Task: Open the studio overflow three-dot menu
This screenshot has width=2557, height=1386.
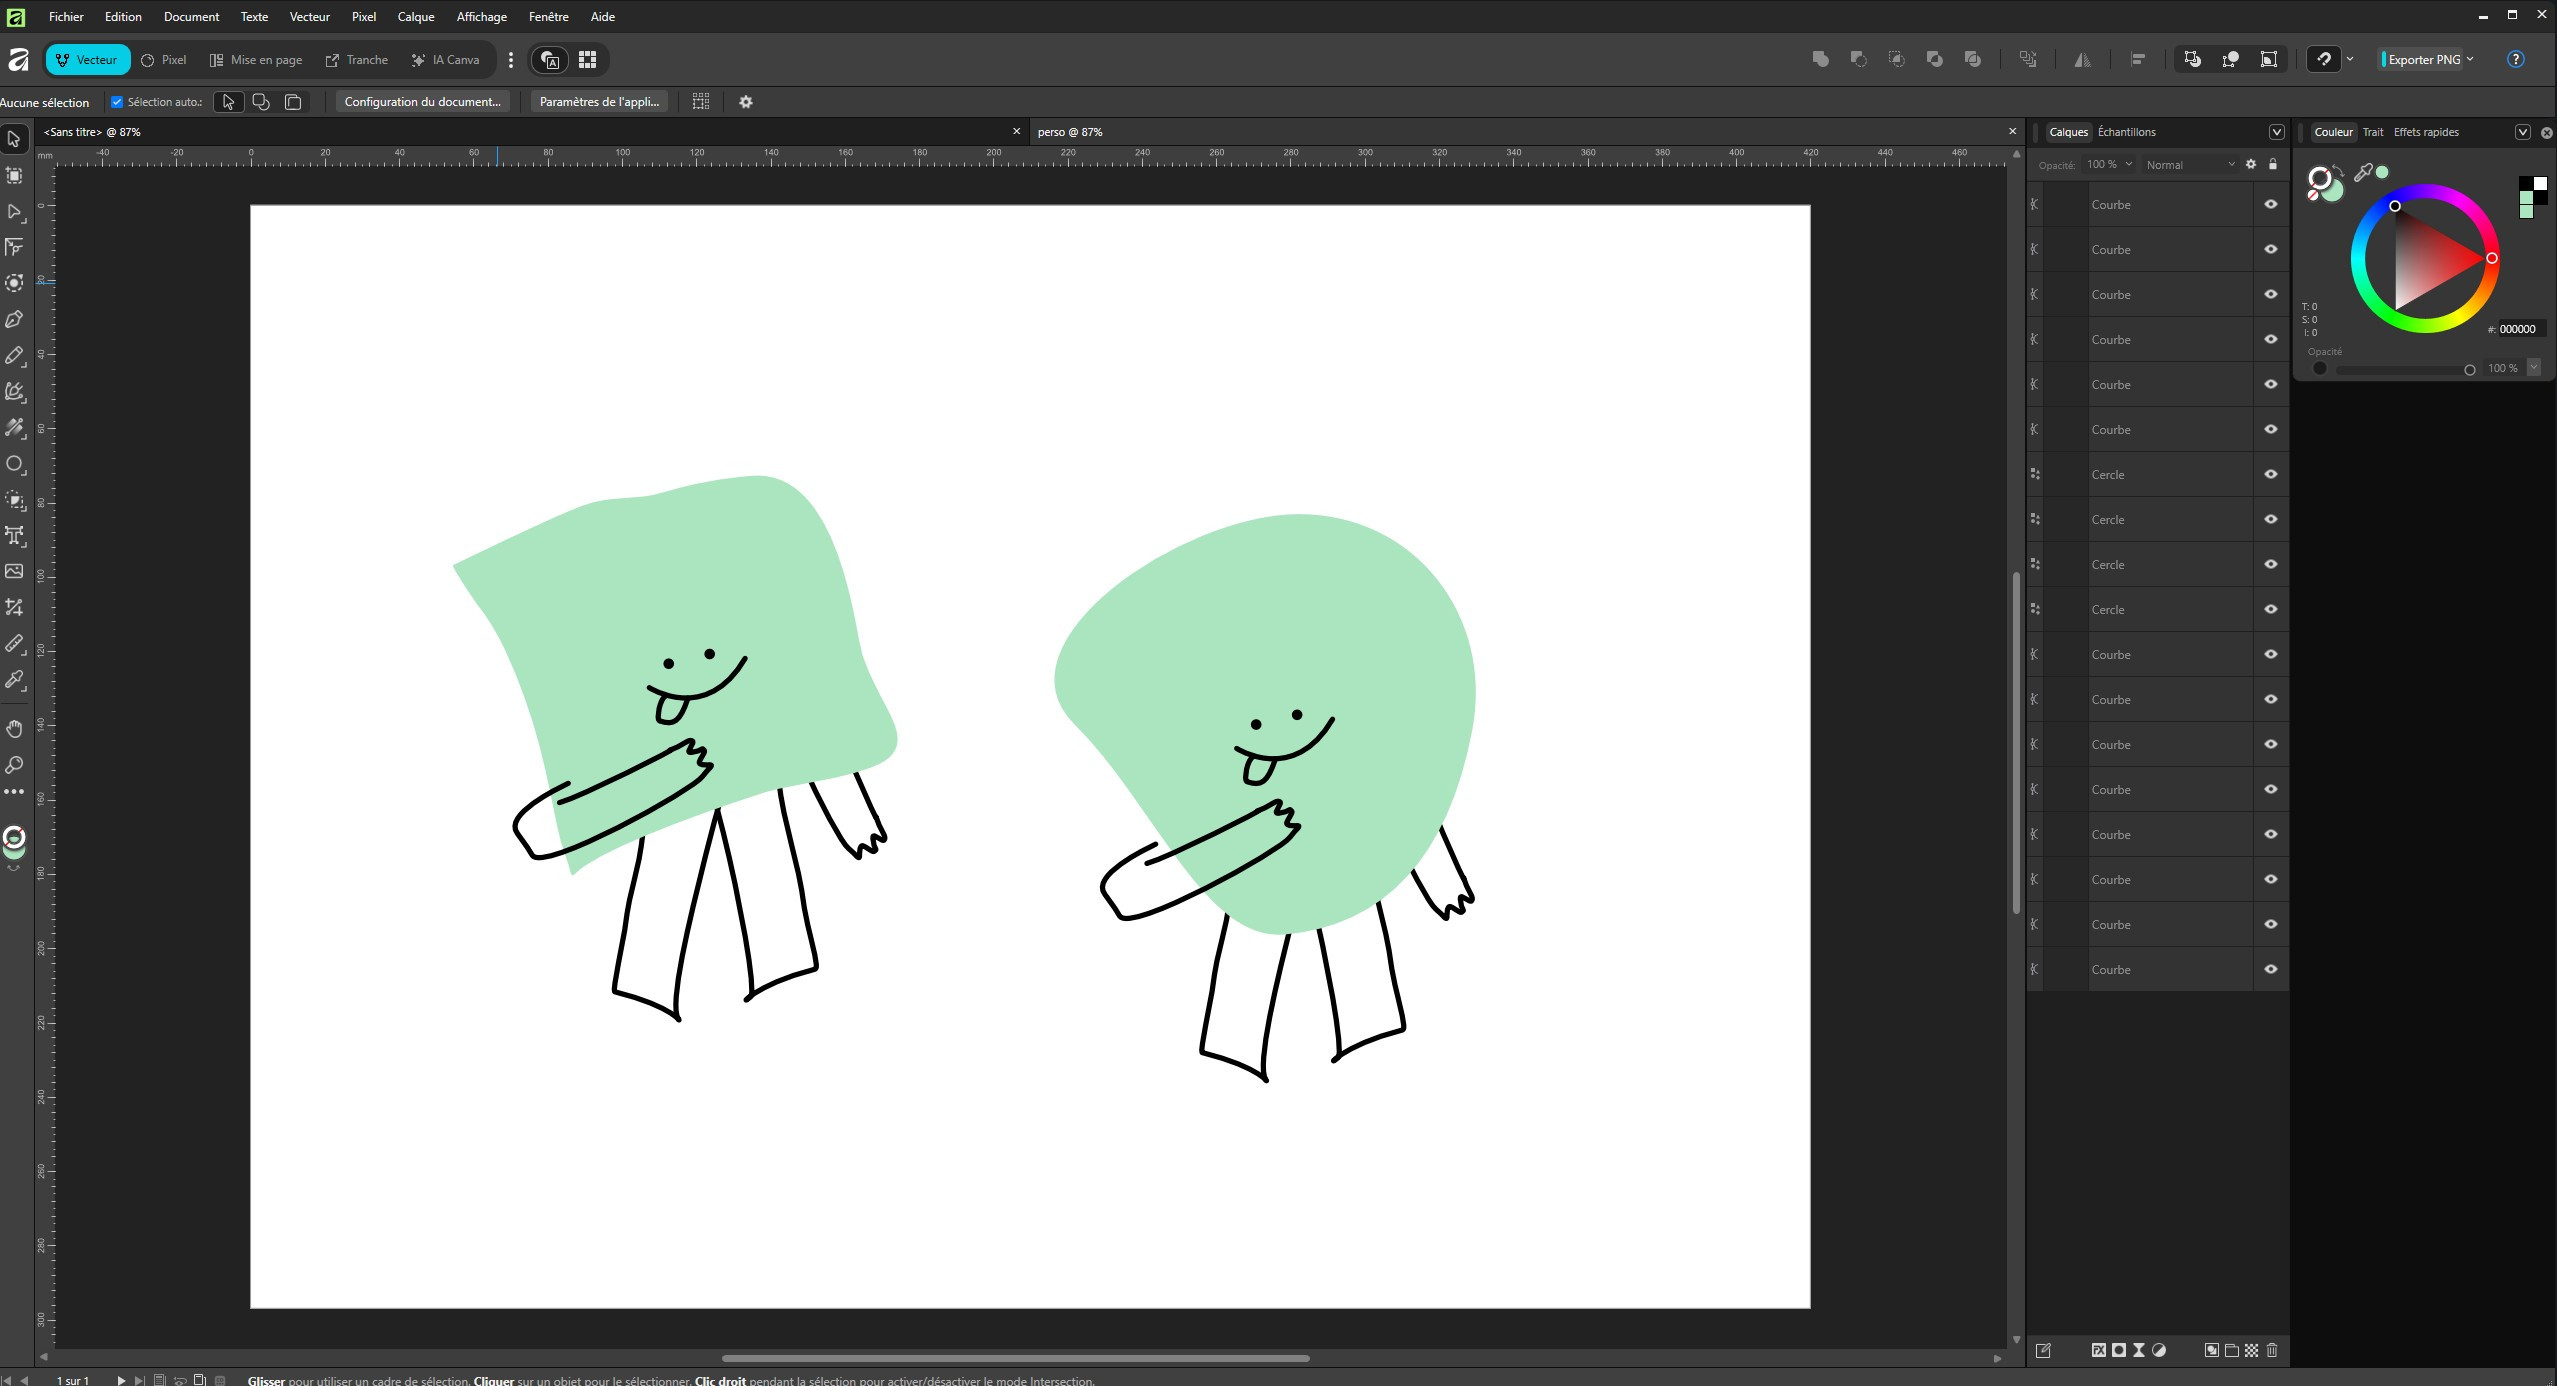Action: click(511, 60)
